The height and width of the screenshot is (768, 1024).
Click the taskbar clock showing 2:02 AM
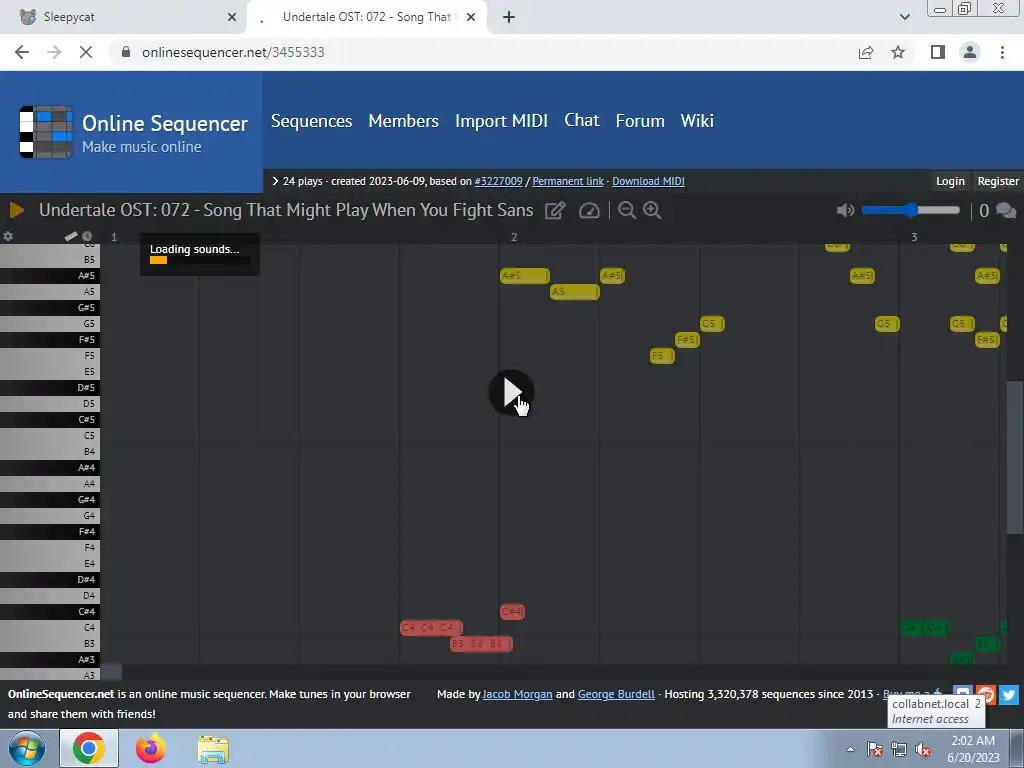973,749
